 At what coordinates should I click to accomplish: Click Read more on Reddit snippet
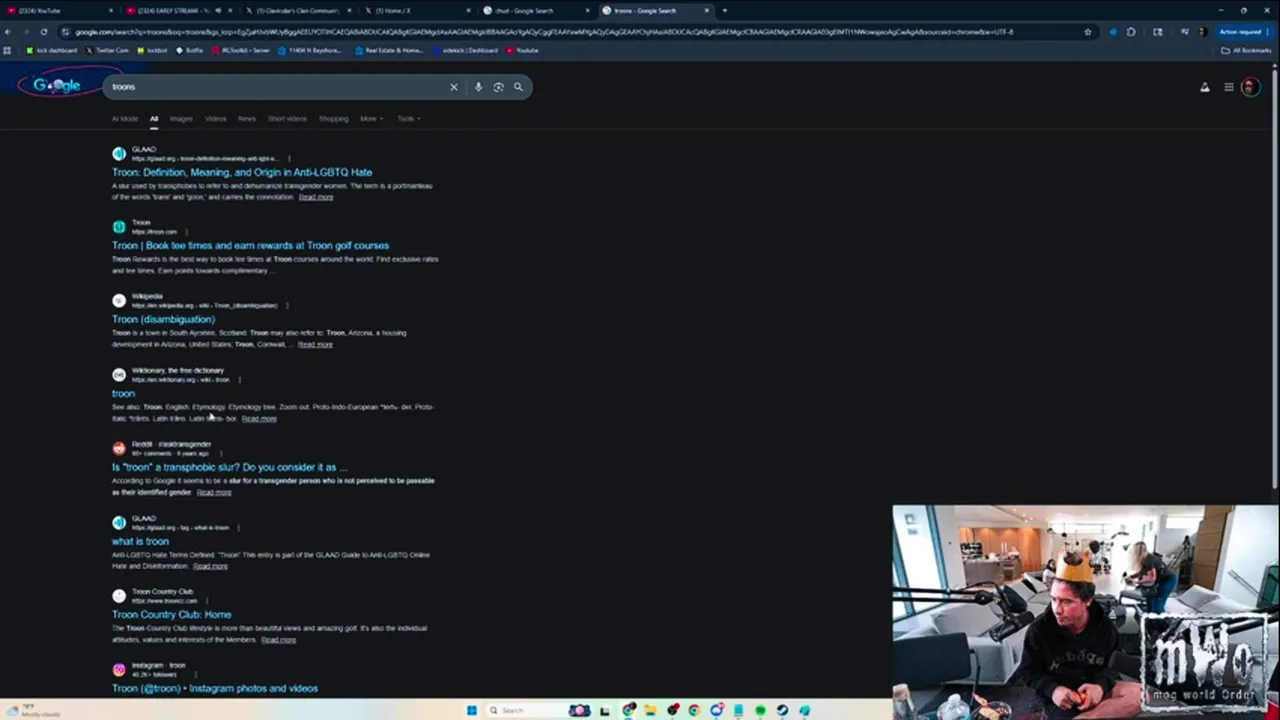tap(214, 492)
